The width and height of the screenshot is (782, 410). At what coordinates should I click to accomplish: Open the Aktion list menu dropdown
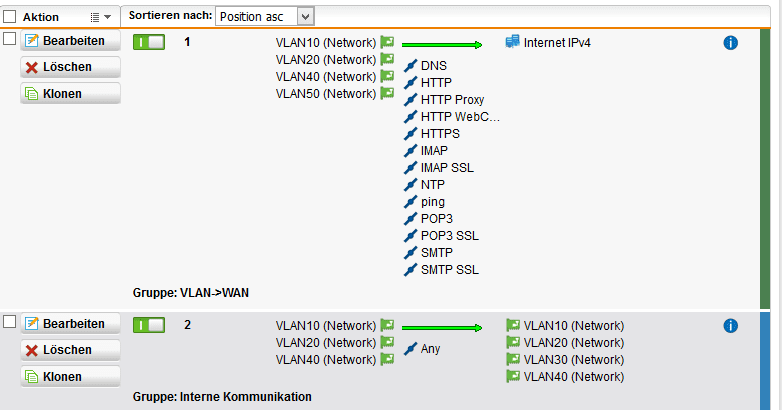coord(100,17)
